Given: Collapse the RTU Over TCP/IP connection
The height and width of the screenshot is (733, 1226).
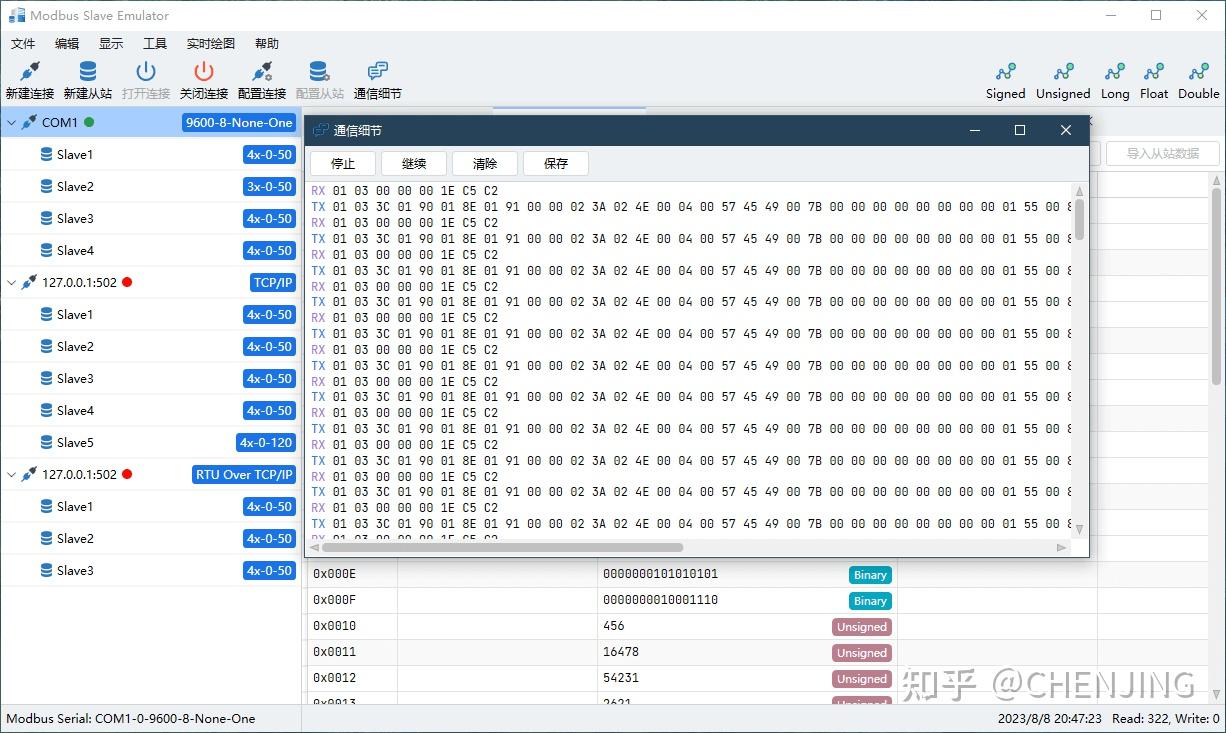Looking at the screenshot, I should click(12, 474).
